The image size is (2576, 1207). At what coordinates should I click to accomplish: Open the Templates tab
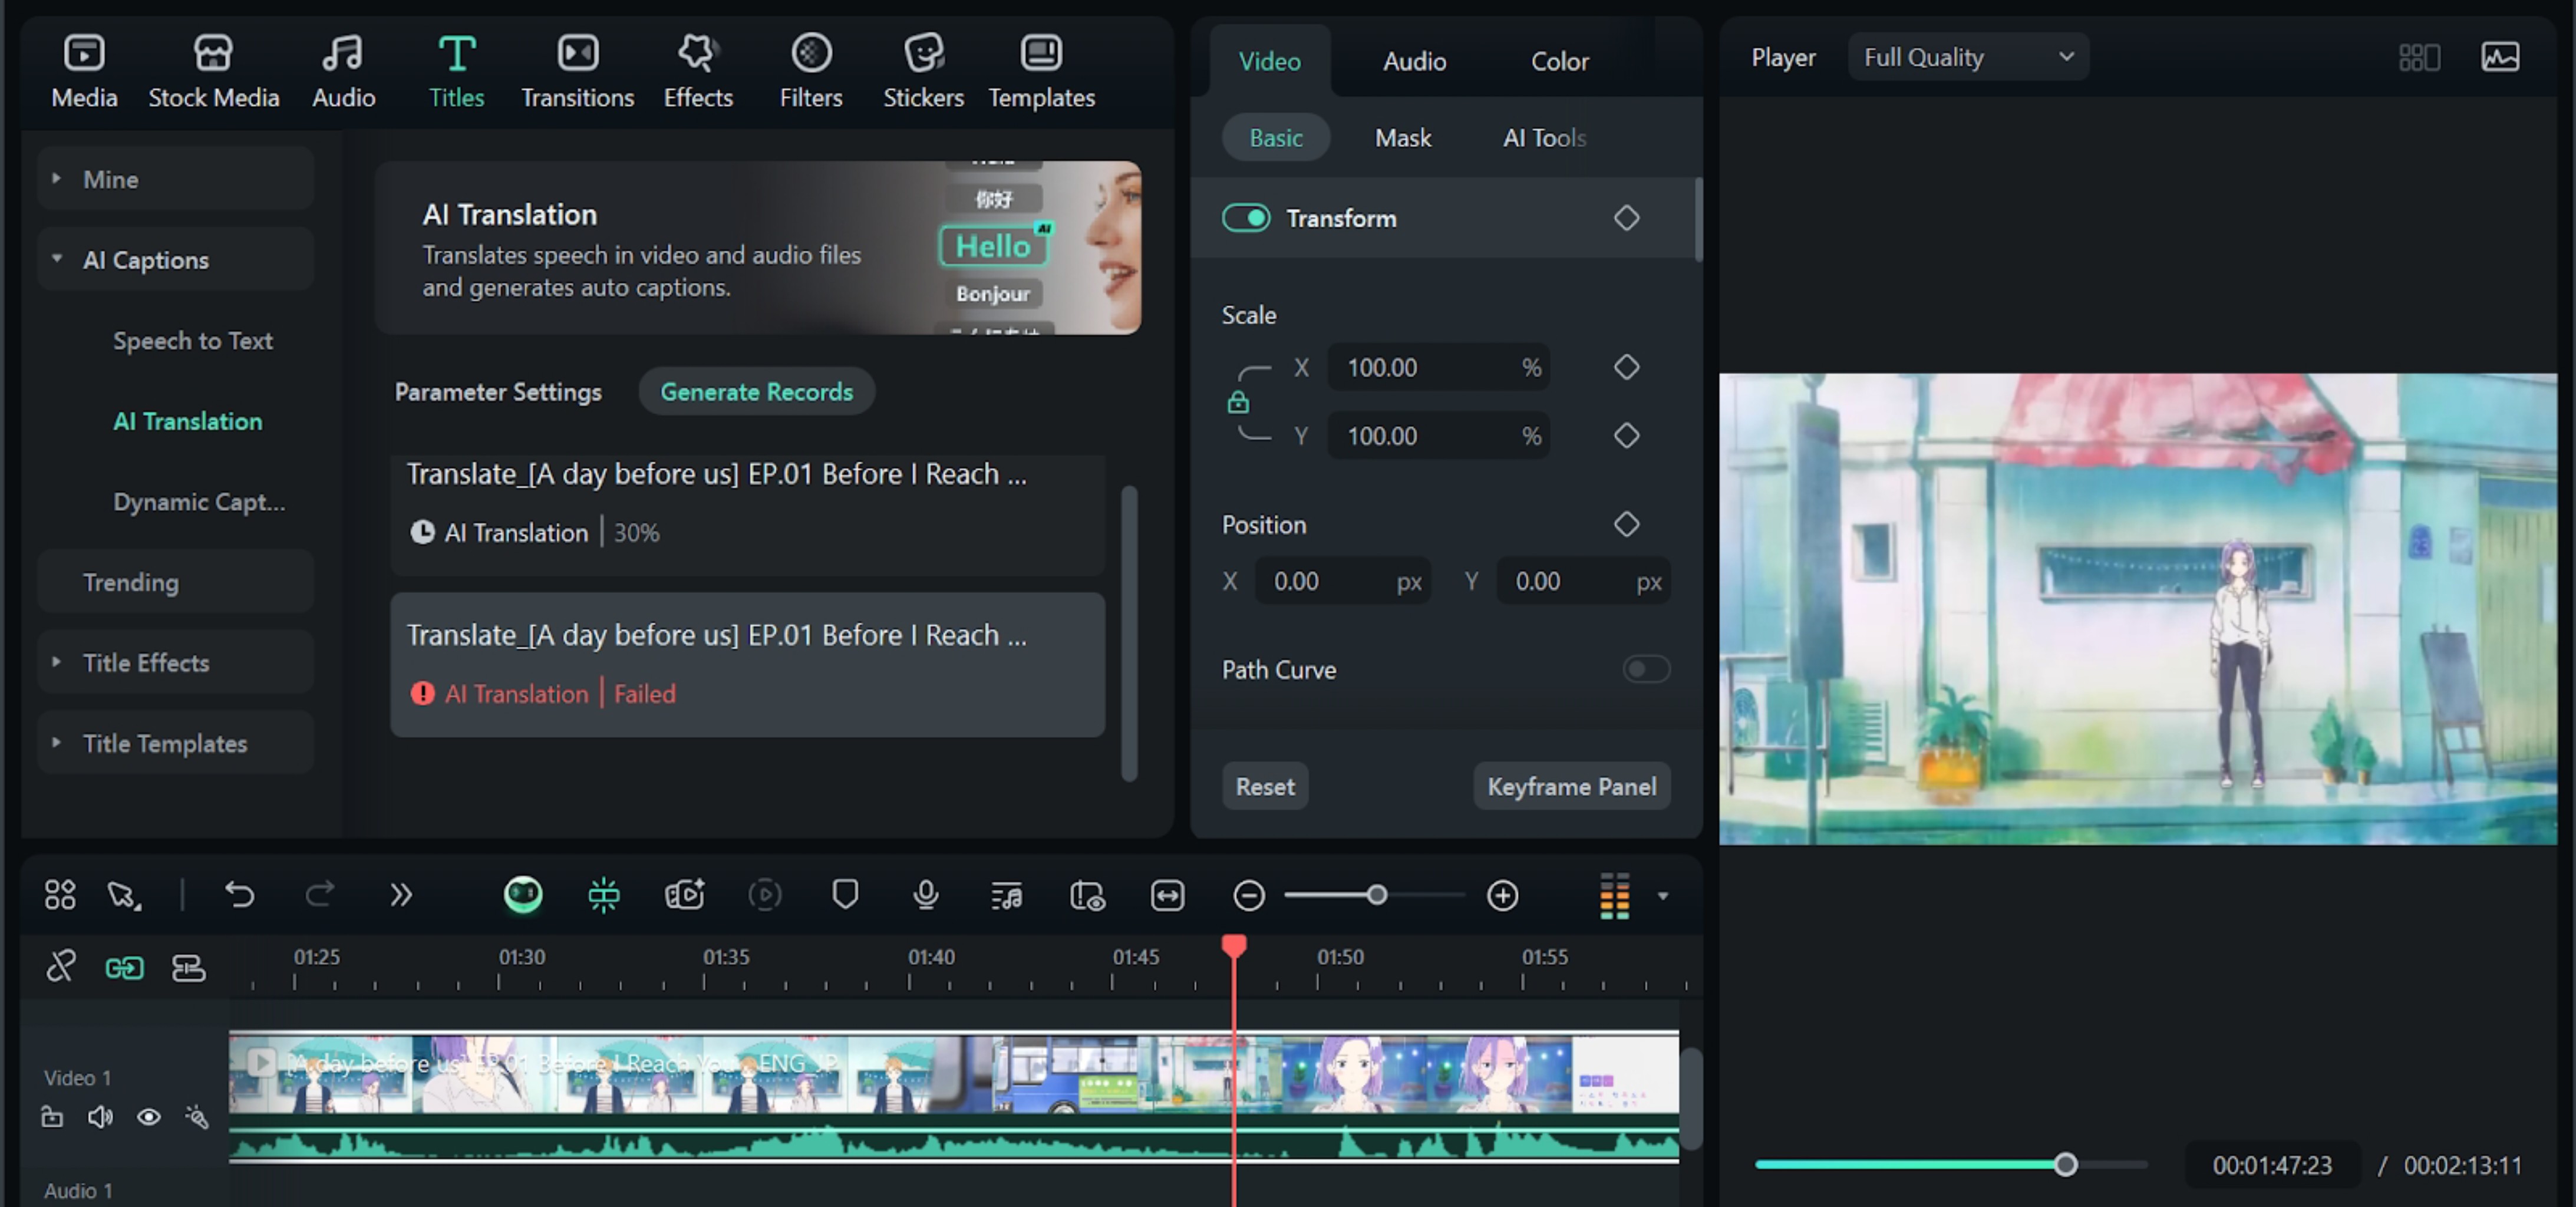pyautogui.click(x=1041, y=70)
